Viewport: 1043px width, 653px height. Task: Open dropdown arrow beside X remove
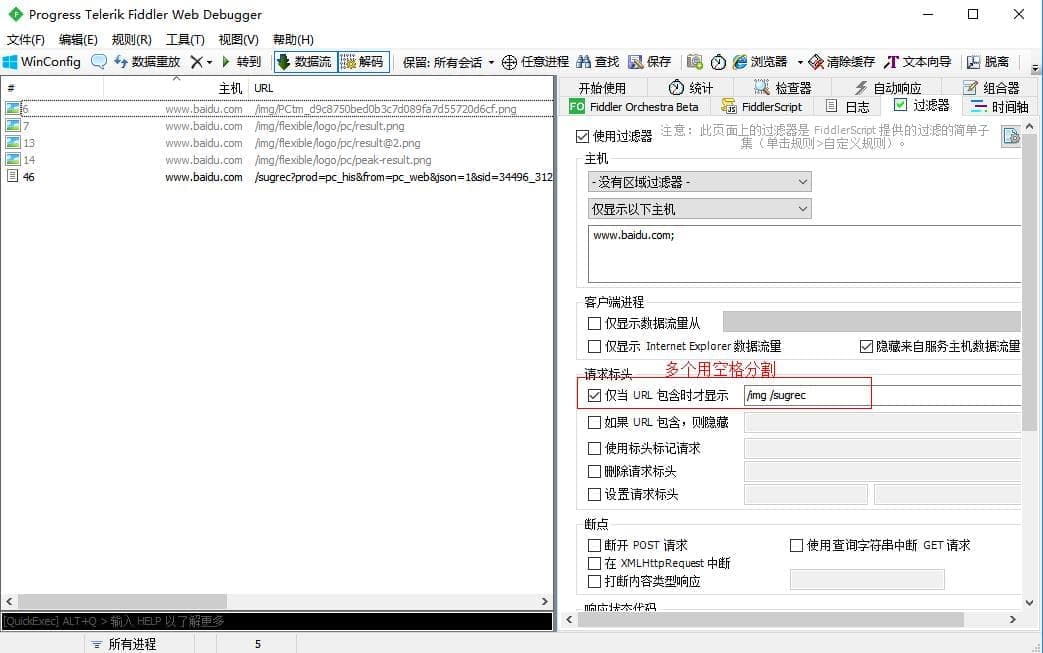(209, 62)
